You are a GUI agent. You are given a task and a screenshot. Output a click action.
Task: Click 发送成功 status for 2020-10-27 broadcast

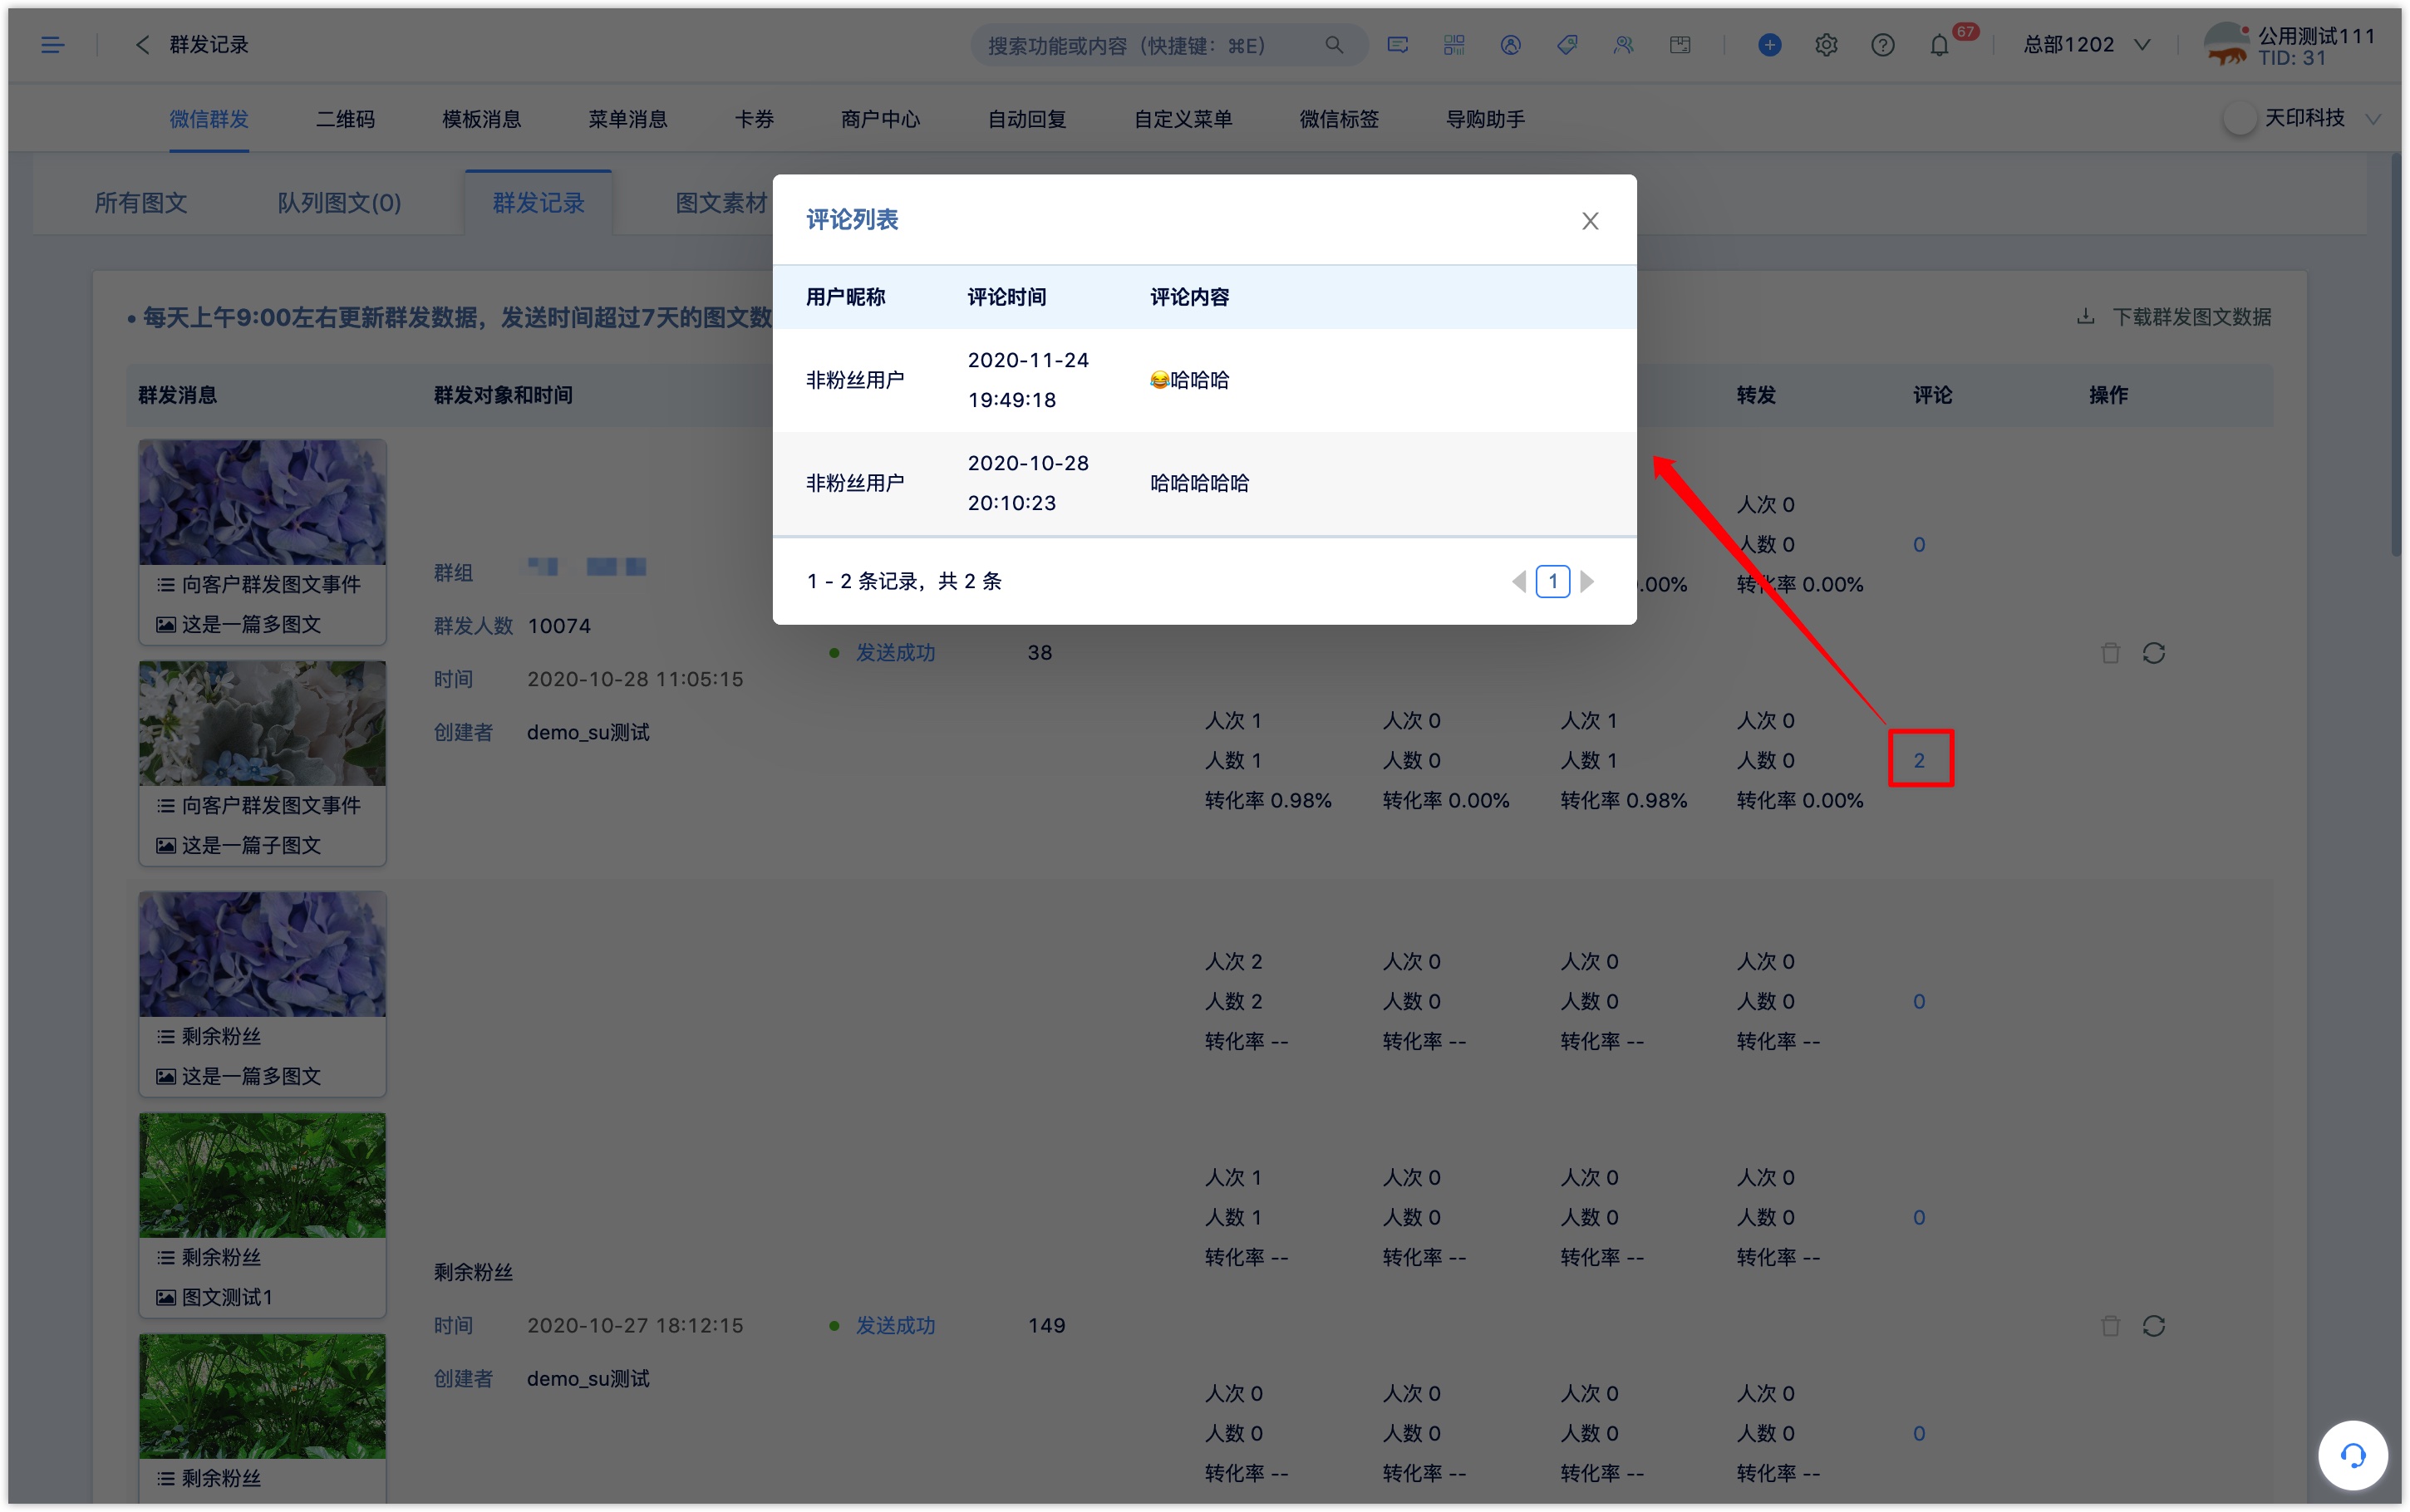895,1326
